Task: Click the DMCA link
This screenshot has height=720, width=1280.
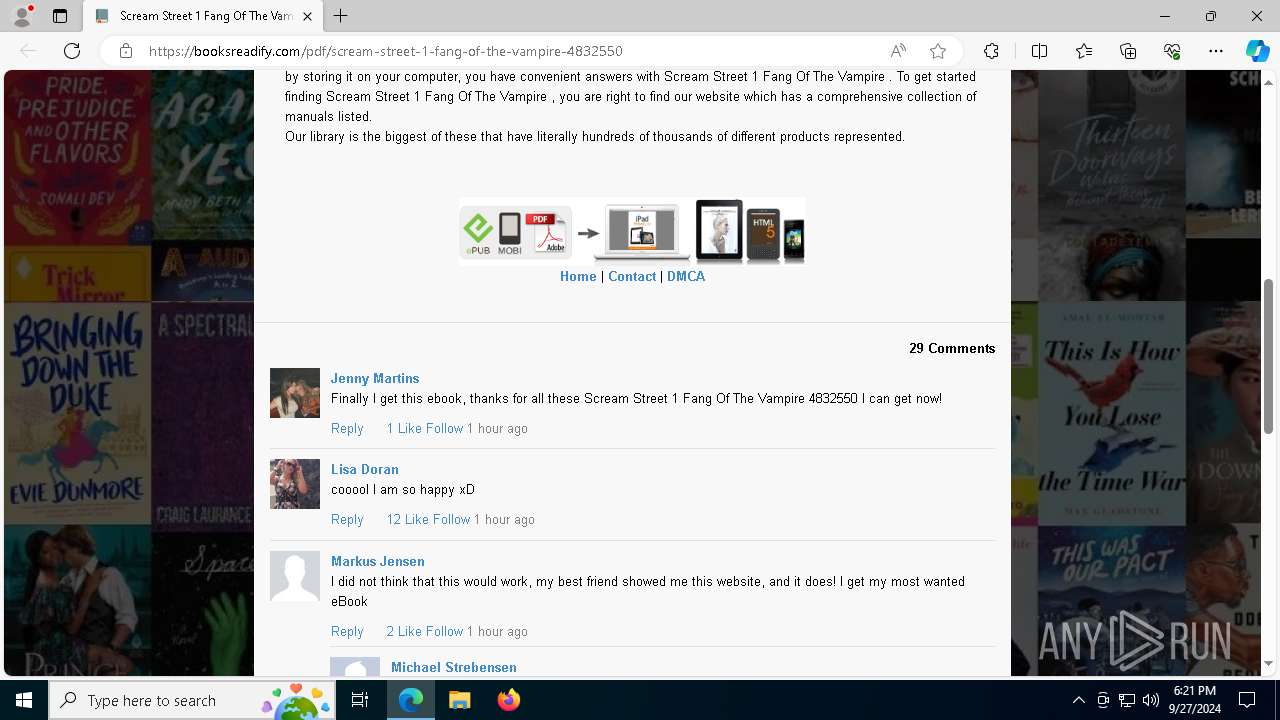Action: [686, 276]
